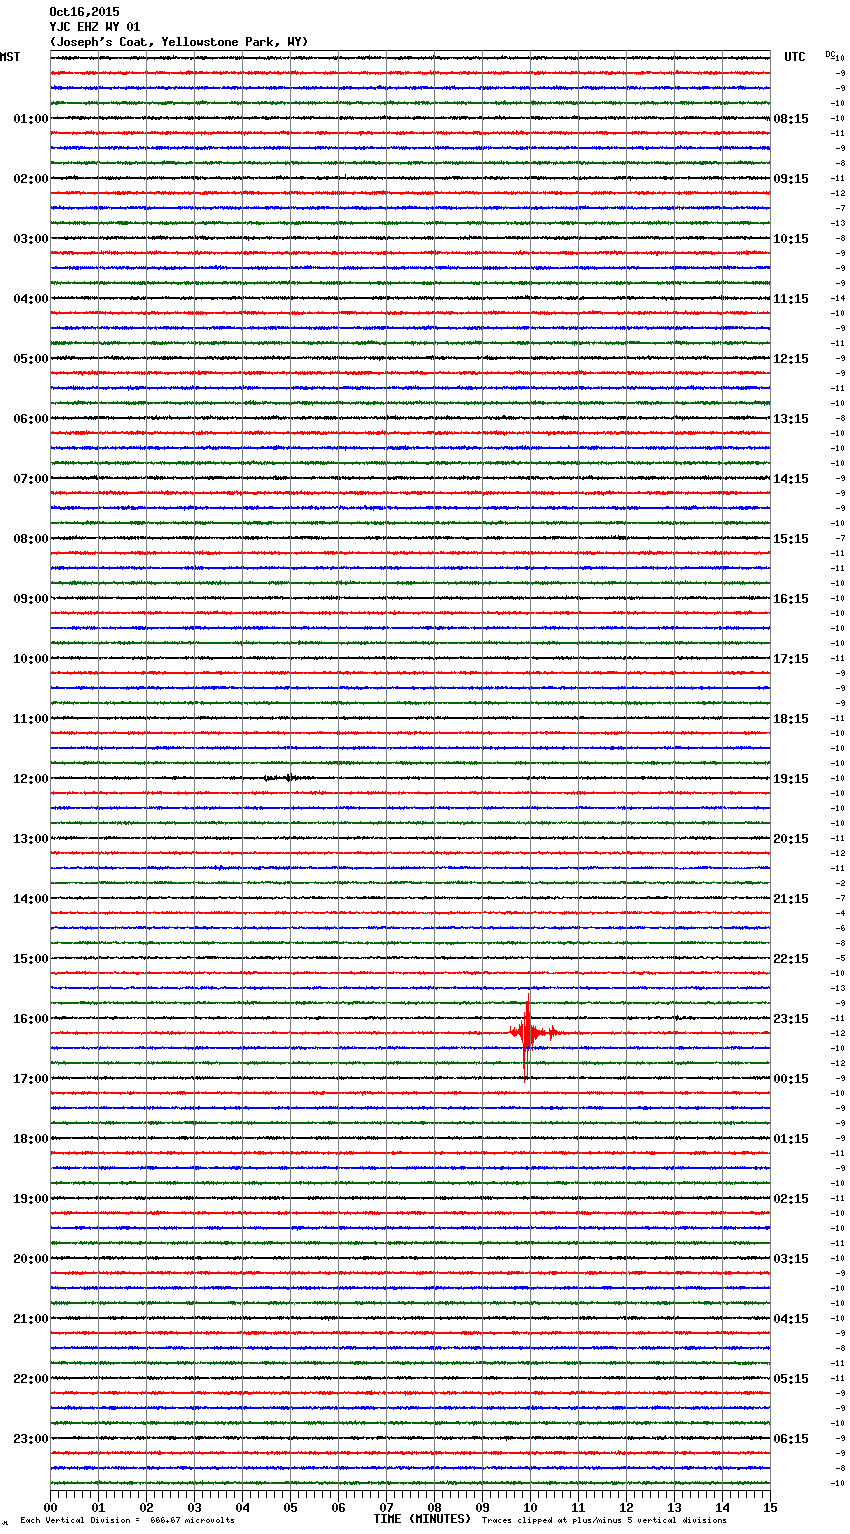Select the '22:00' MST row label
The height and width of the screenshot is (1534, 850).
coord(31,1379)
